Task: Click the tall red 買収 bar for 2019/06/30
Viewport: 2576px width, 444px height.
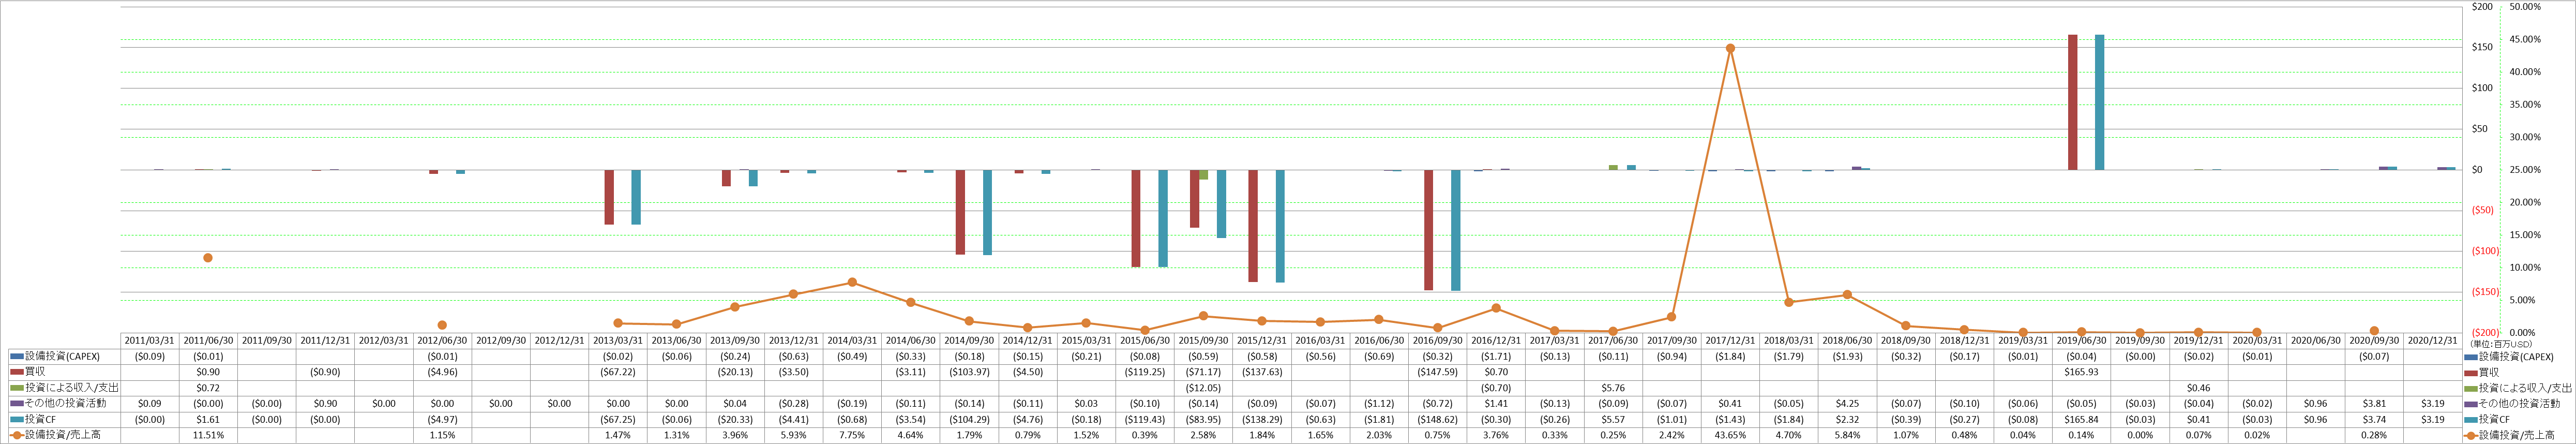Action: (2073, 102)
